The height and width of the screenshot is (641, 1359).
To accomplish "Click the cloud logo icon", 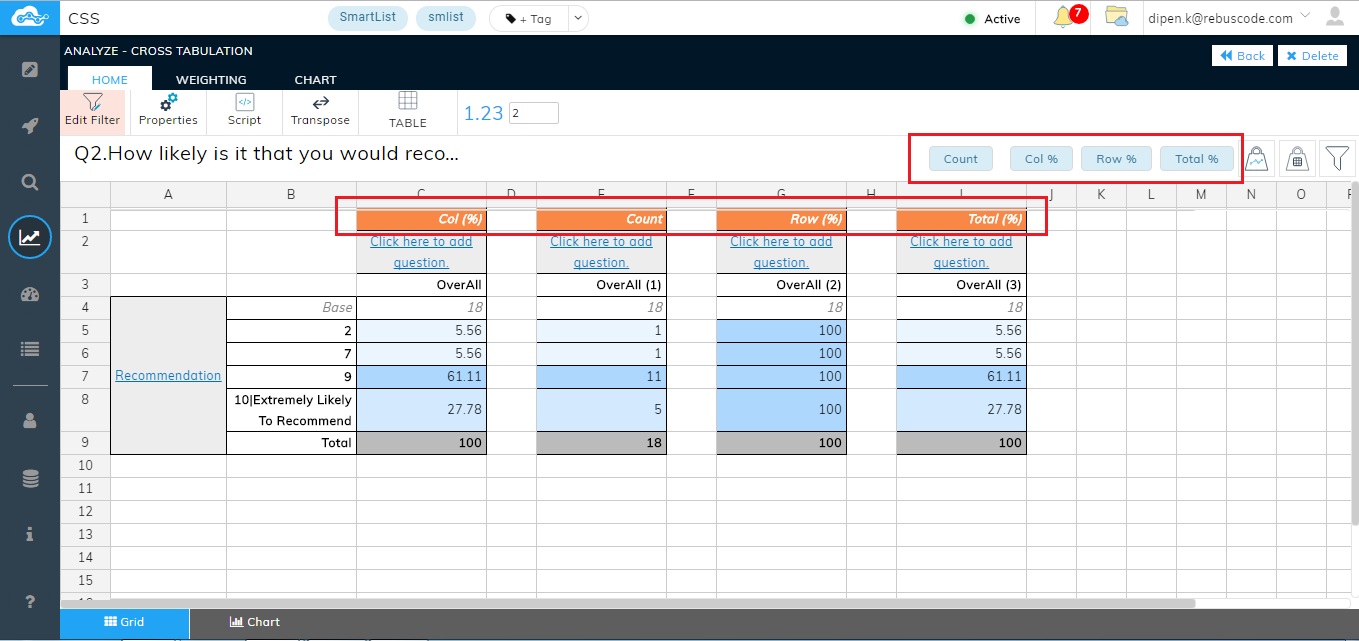I will coord(29,17).
